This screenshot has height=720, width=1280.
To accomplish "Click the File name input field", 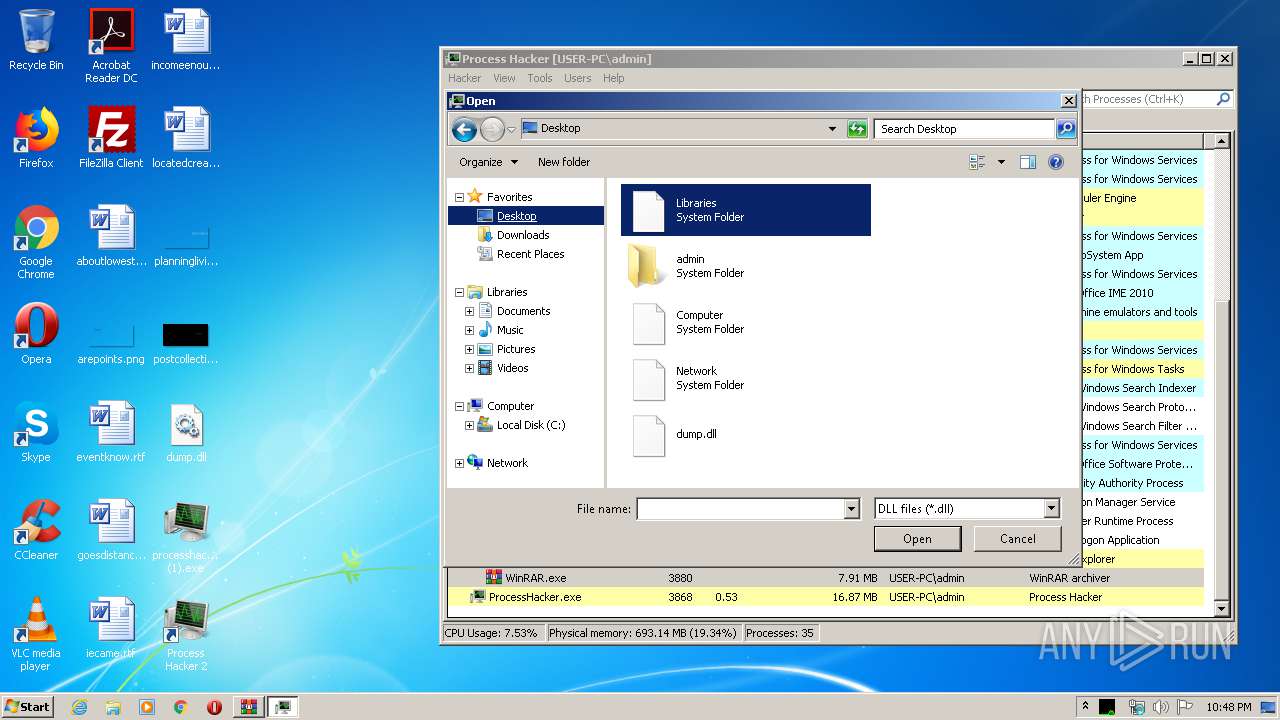I will click(741, 509).
